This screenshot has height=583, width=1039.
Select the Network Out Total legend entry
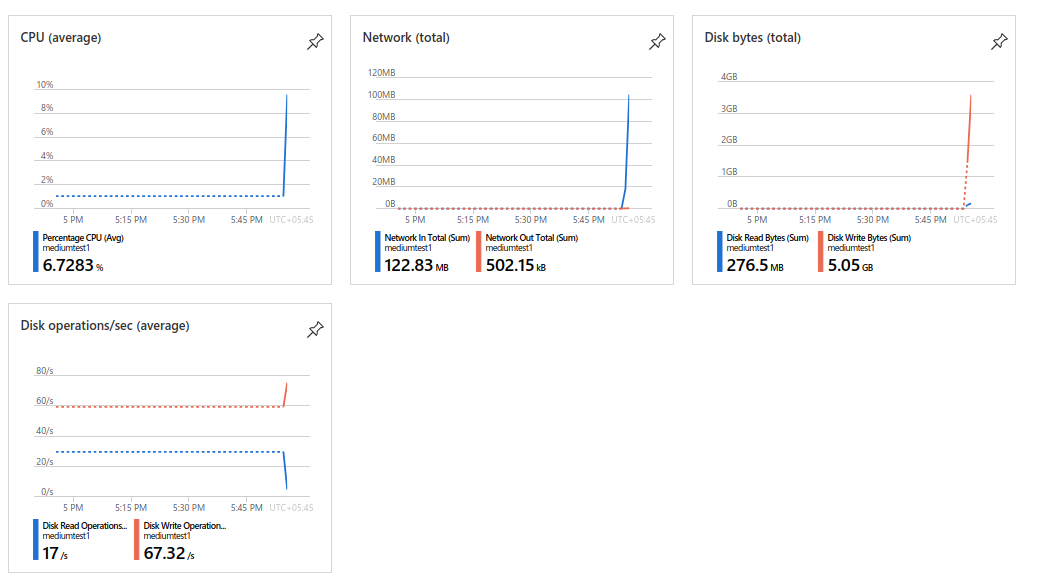click(x=527, y=252)
